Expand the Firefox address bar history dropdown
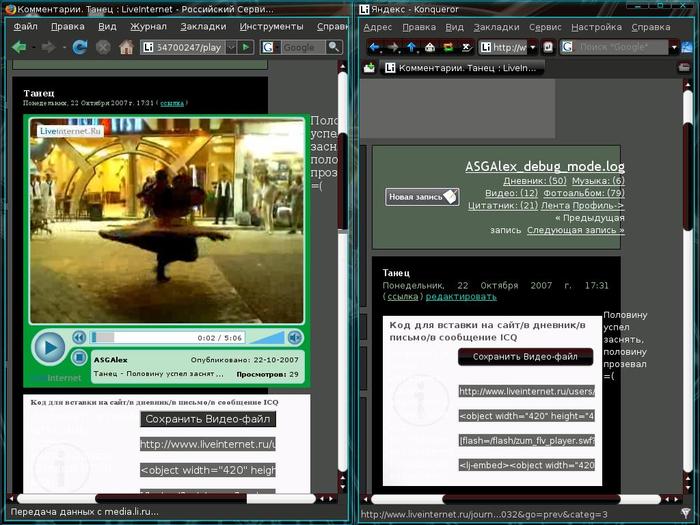Image resolution: width=700 pixels, height=525 pixels. pyautogui.click(x=231, y=47)
